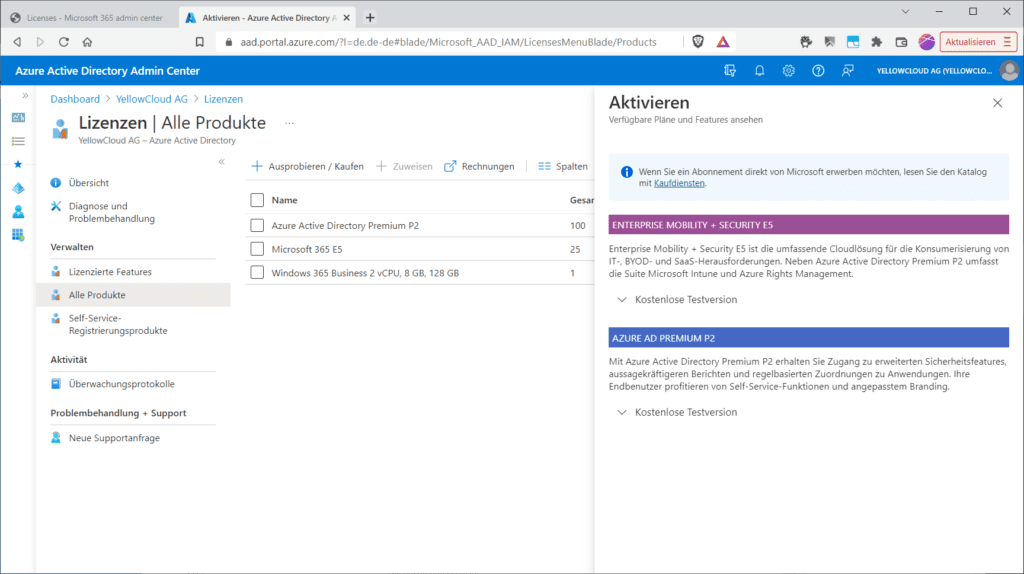Expand Kostenlose Testversion under Azure AD Premium P2
Image resolution: width=1024 pixels, height=574 pixels.
677,412
